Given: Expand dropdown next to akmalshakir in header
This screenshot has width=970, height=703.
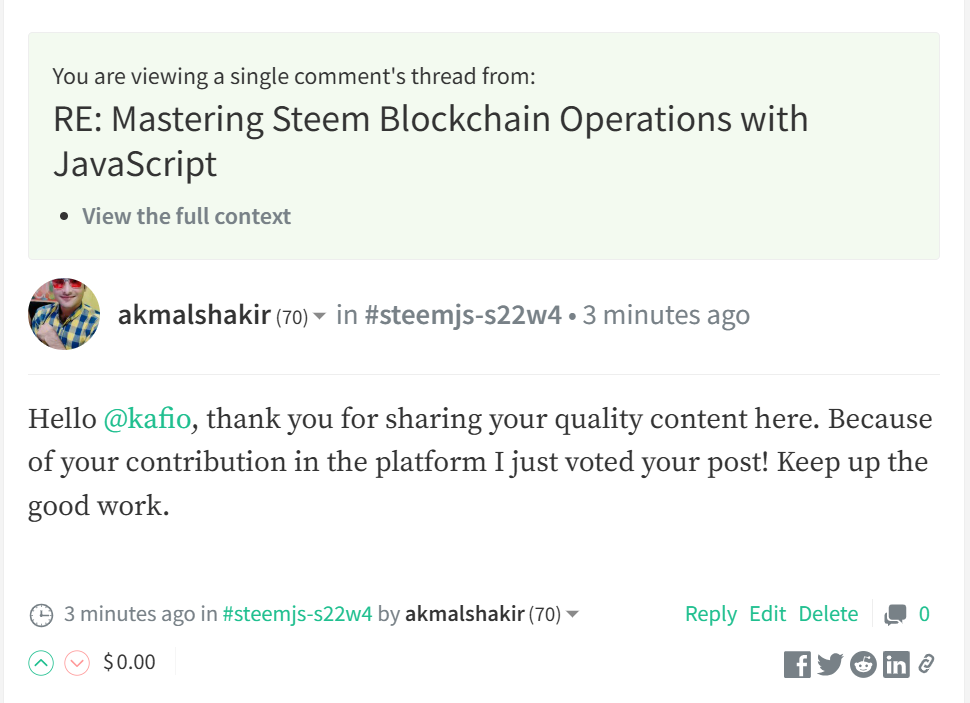Looking at the screenshot, I should tap(319, 316).
